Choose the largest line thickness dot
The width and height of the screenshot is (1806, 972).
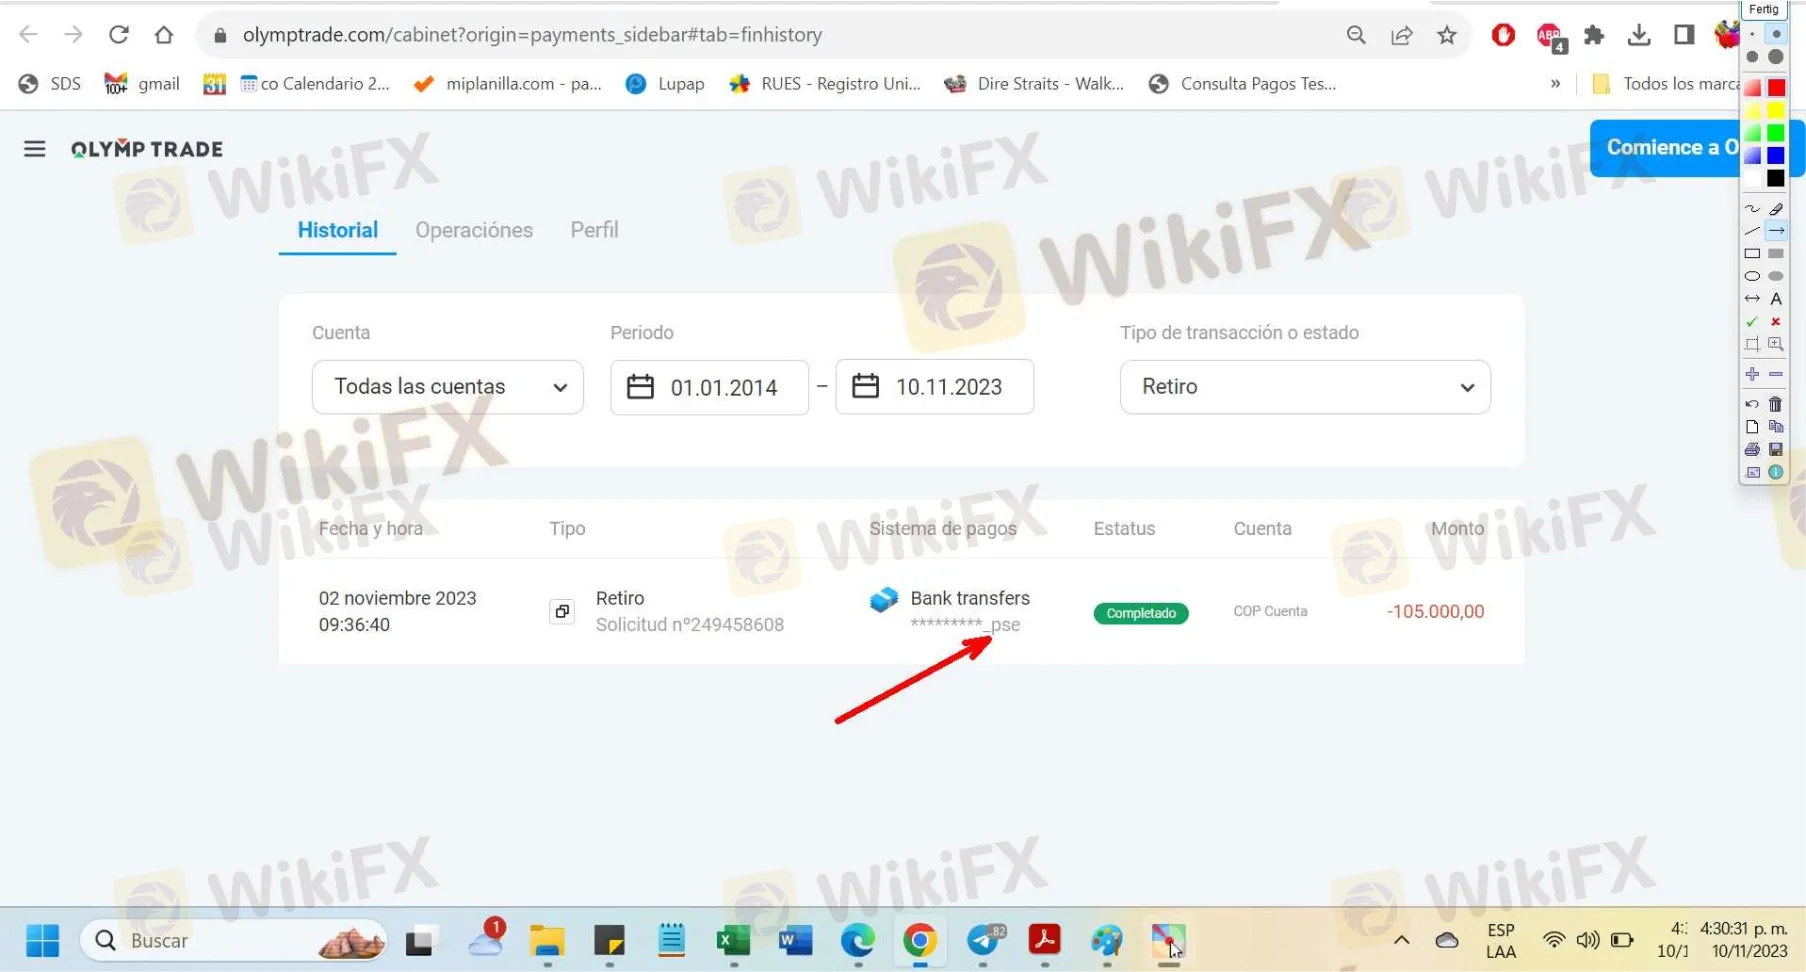coord(1776,57)
